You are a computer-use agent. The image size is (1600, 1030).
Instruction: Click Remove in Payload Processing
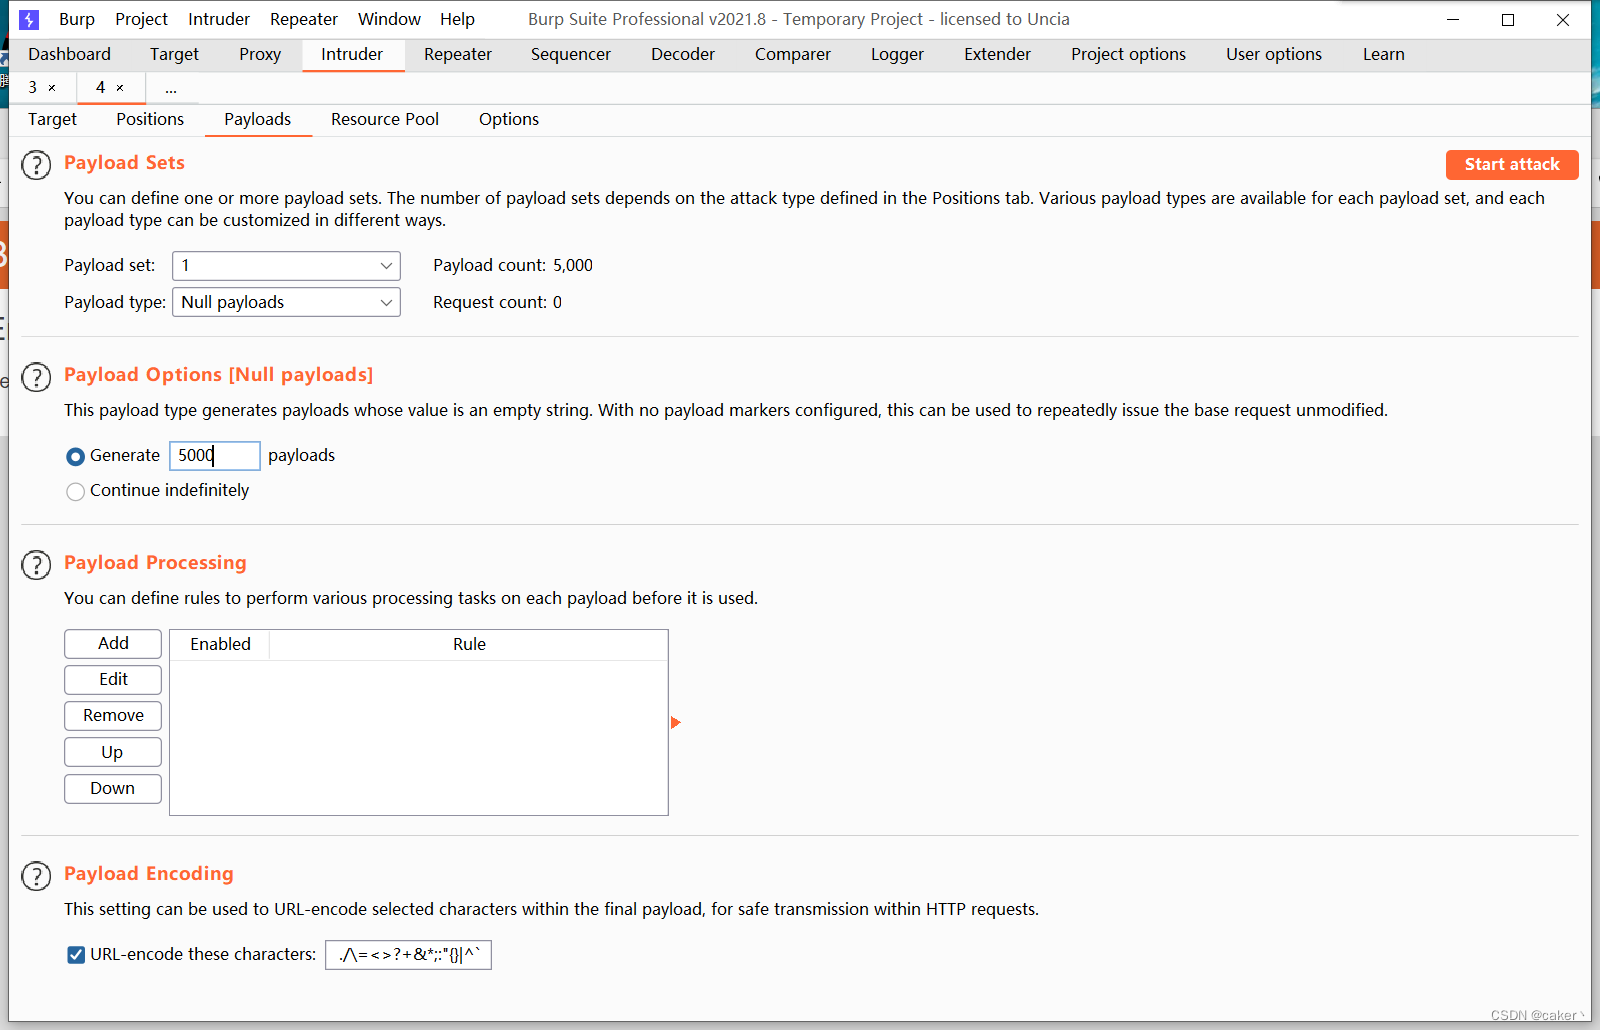tap(113, 716)
